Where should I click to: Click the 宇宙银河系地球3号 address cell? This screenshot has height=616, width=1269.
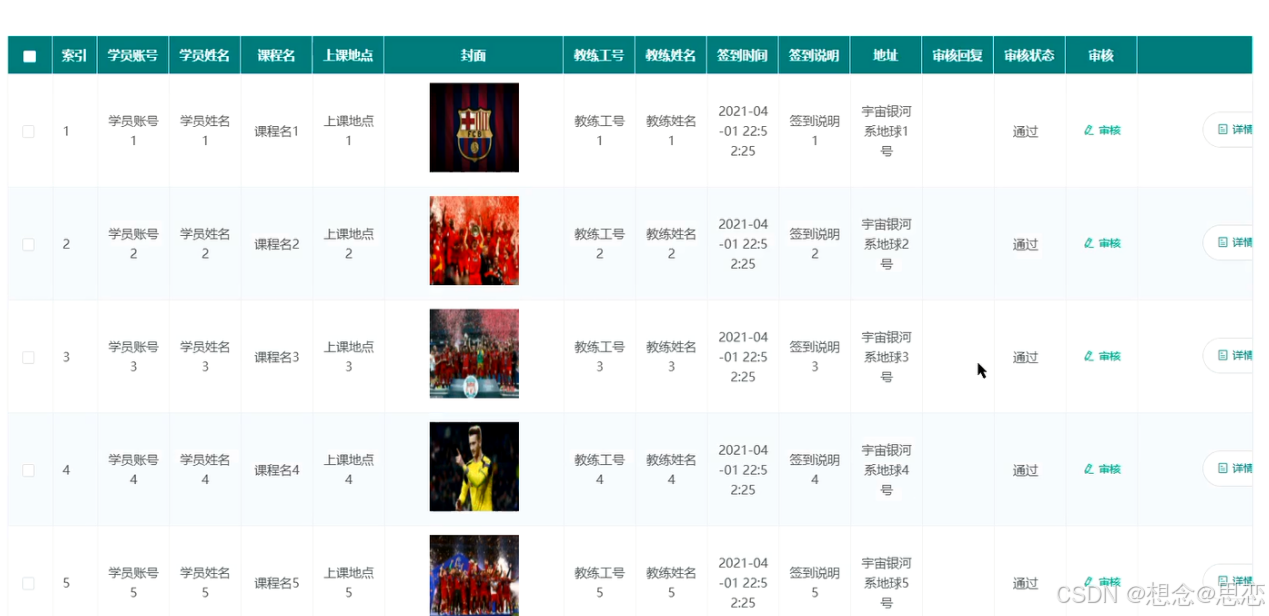(x=886, y=357)
